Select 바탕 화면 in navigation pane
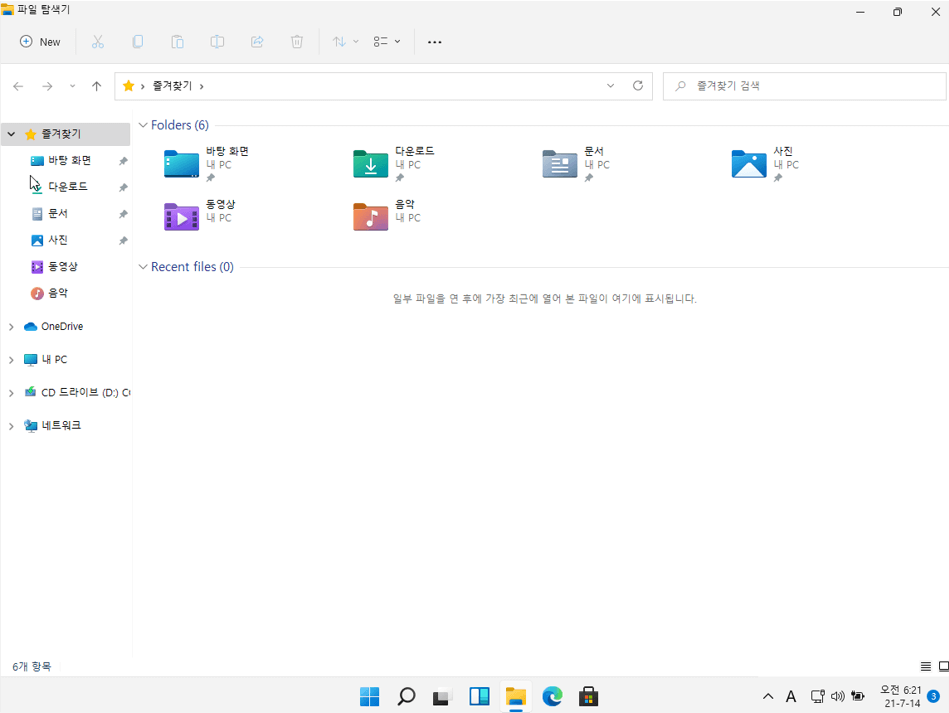This screenshot has width=949, height=713. [x=70, y=160]
